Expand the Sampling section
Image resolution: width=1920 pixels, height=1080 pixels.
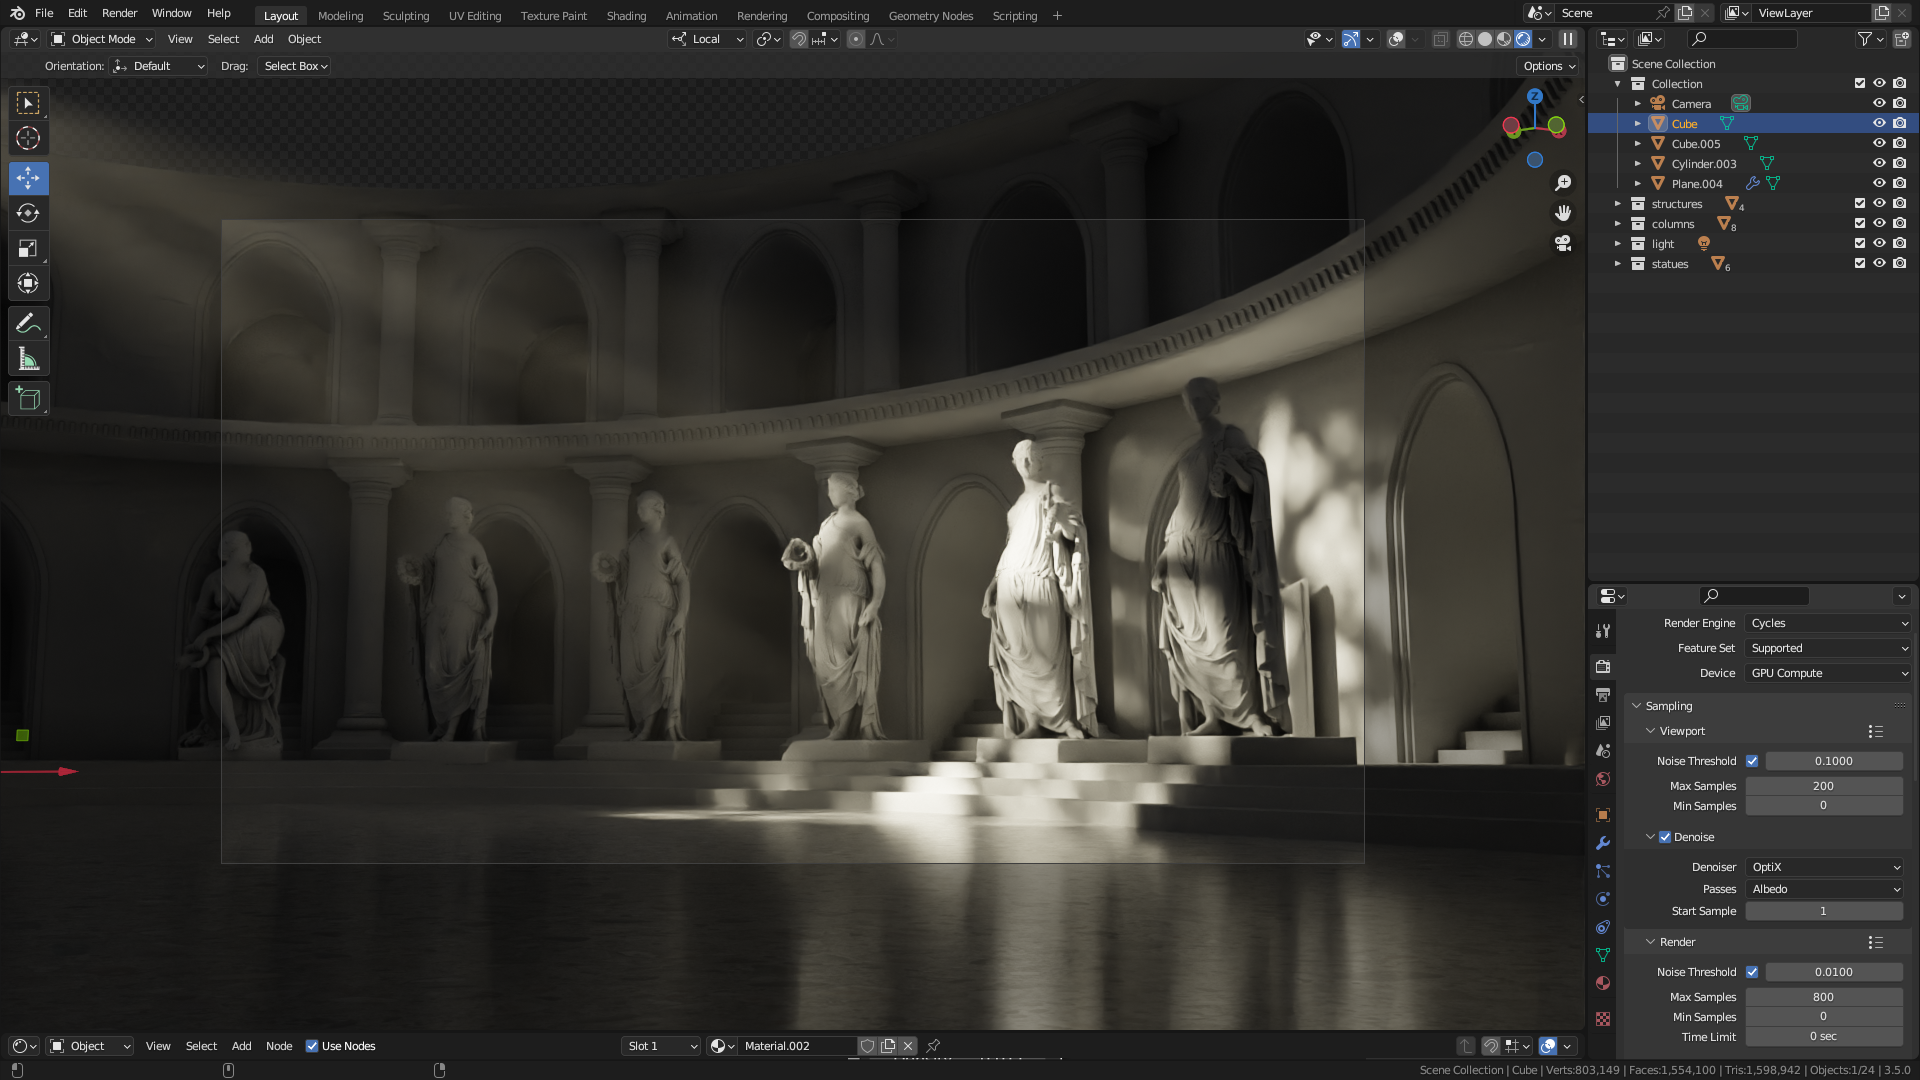(1668, 705)
